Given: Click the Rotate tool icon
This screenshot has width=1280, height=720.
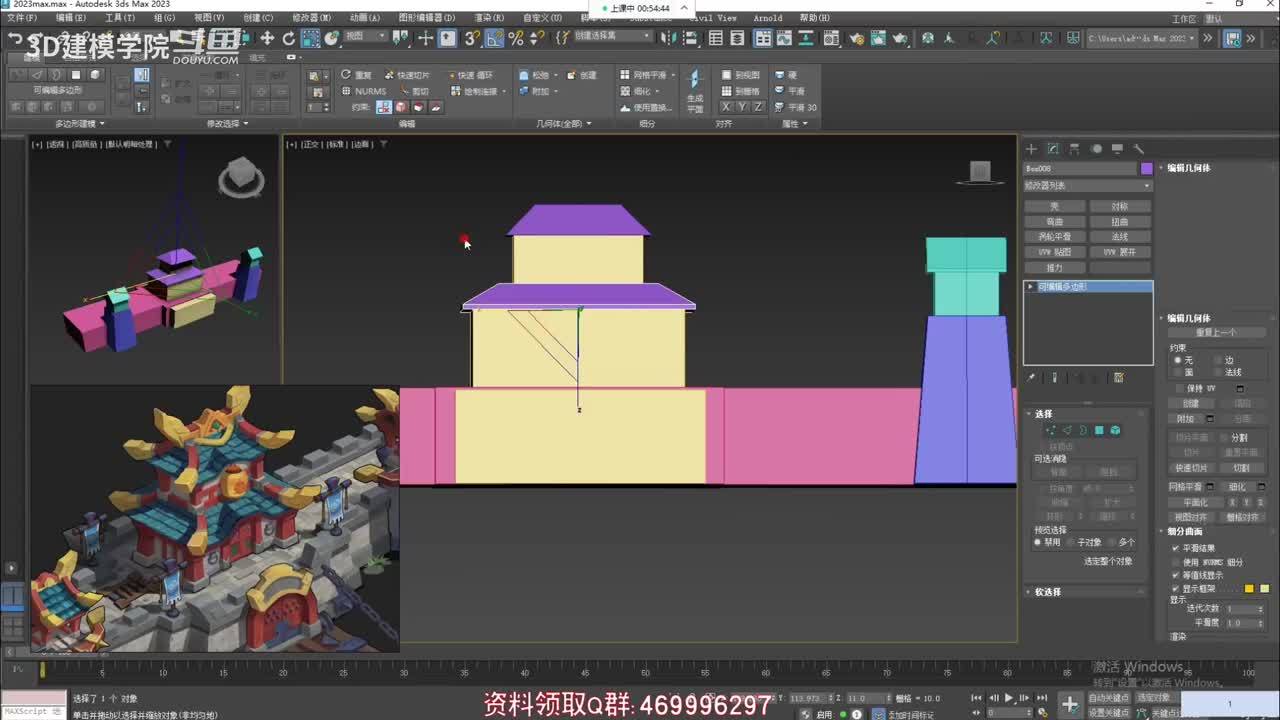Looking at the screenshot, I should click(289, 38).
